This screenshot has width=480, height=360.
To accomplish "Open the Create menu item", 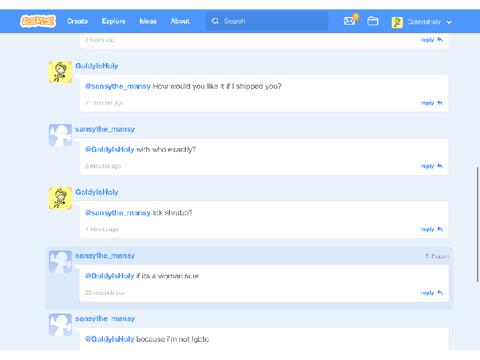I will coord(77,21).
